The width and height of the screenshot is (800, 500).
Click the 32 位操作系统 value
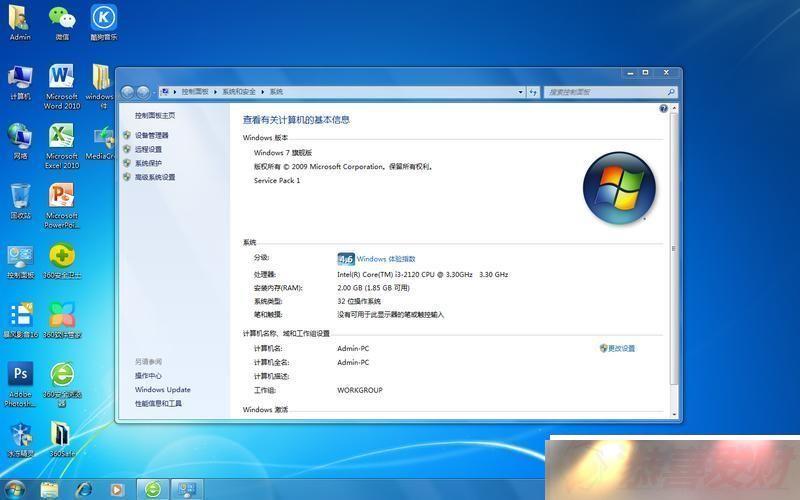(x=359, y=301)
